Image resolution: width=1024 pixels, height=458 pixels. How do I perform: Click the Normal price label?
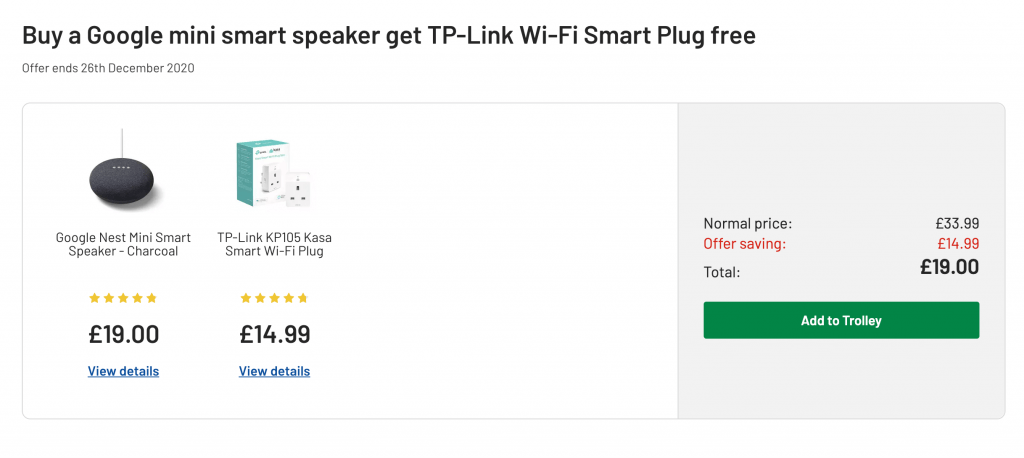pyautogui.click(x=748, y=223)
